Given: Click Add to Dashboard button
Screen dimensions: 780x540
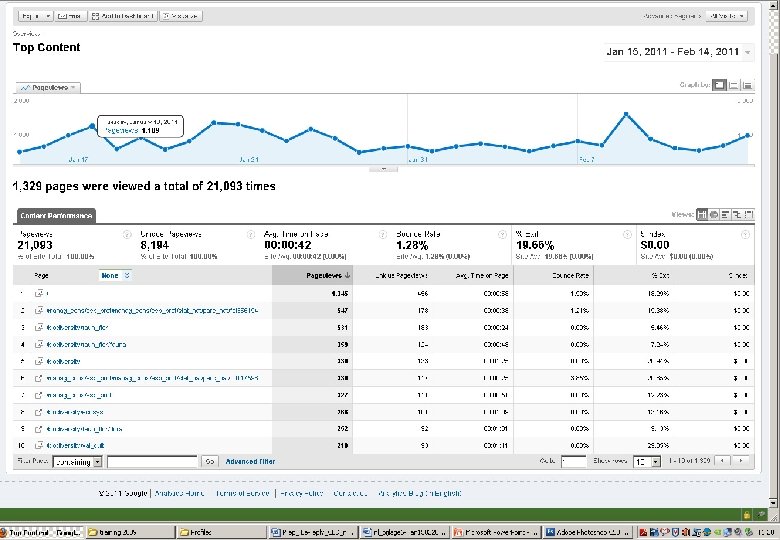Looking at the screenshot, I should [x=123, y=16].
